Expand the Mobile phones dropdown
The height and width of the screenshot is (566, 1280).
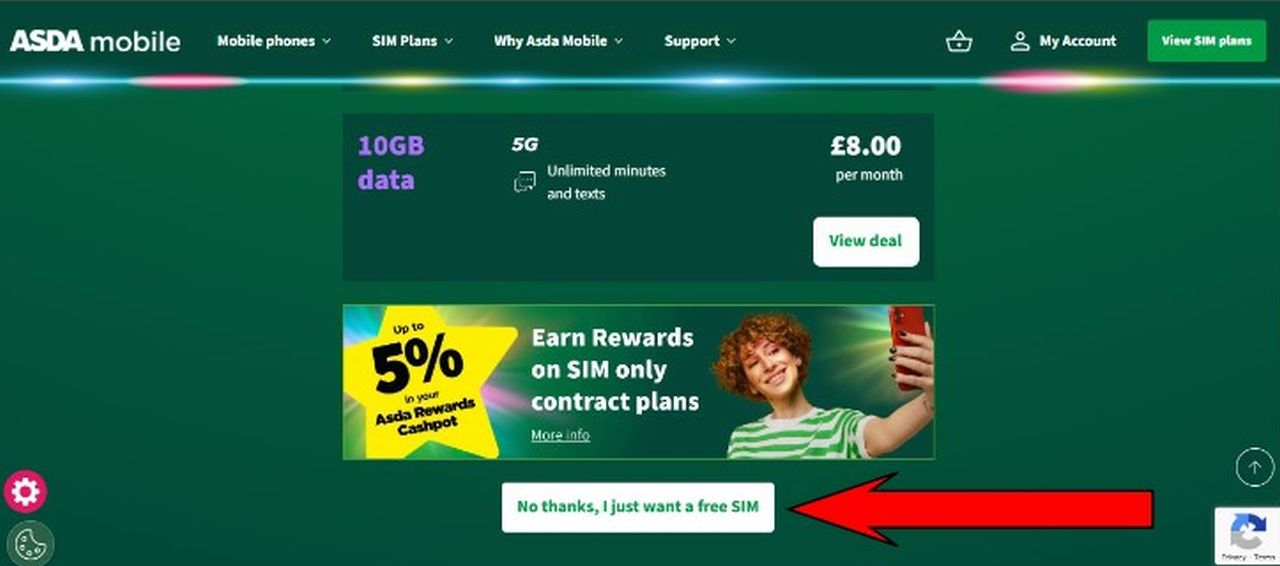pos(273,41)
